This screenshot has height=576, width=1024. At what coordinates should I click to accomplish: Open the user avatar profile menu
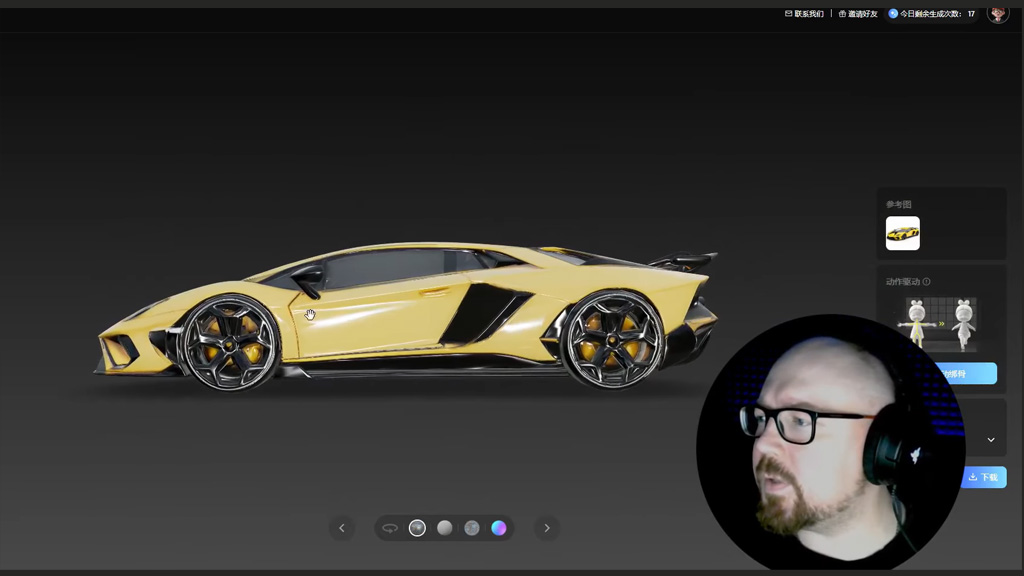[x=997, y=13]
